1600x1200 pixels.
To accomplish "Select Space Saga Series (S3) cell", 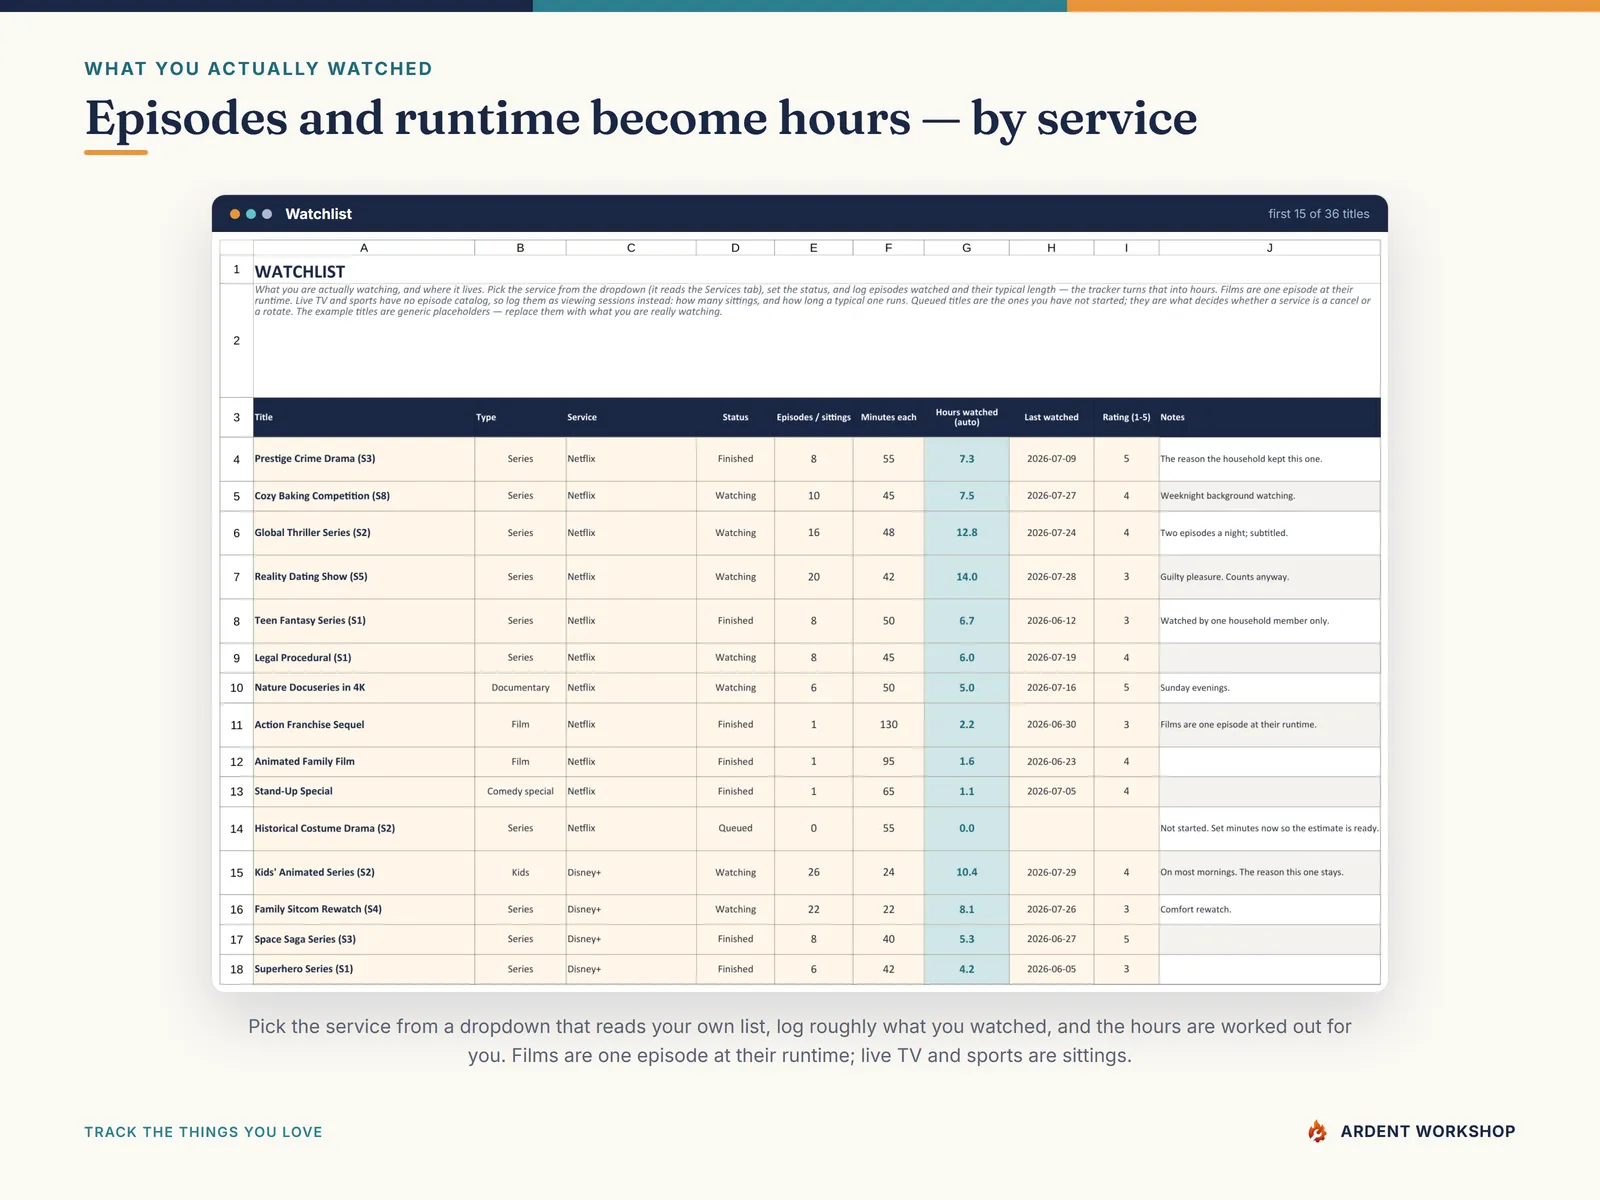I will [364, 939].
